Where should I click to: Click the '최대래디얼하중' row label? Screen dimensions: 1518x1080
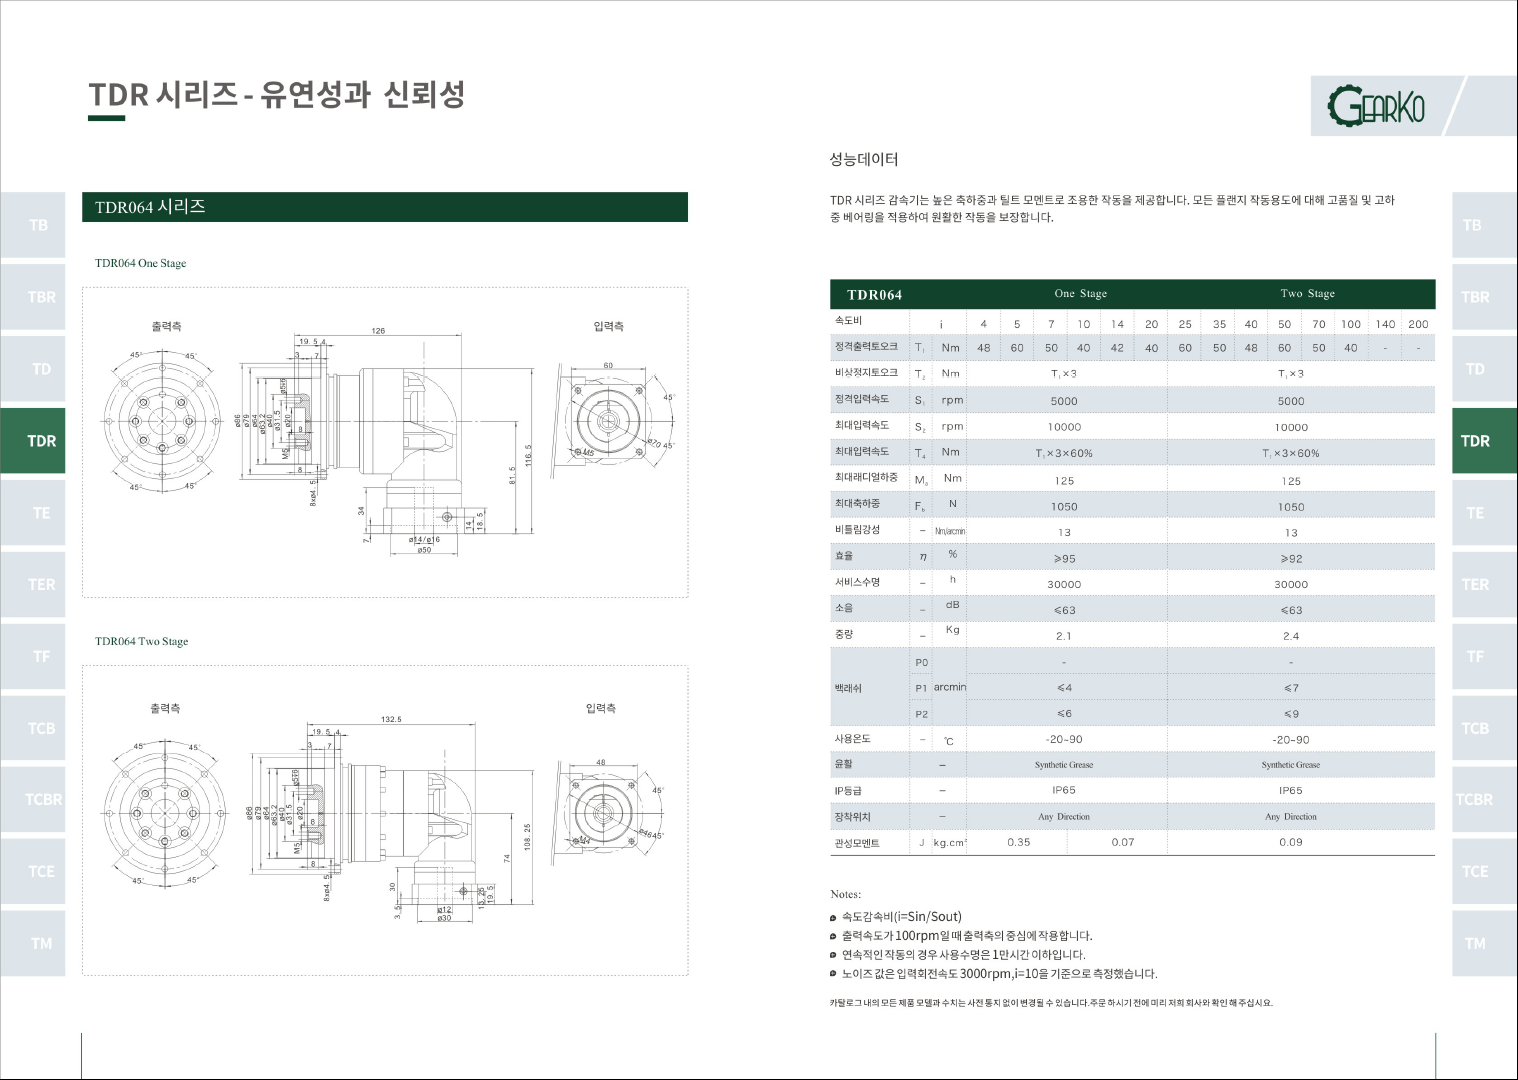coord(866,477)
